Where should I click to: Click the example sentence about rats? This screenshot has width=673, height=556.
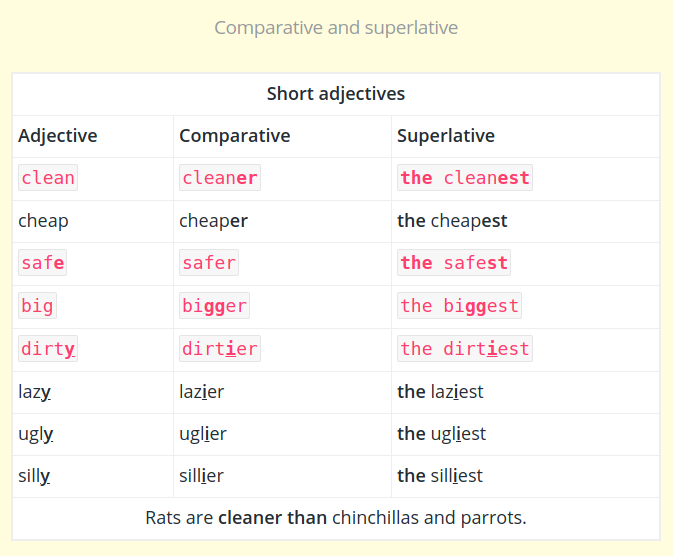click(x=336, y=518)
